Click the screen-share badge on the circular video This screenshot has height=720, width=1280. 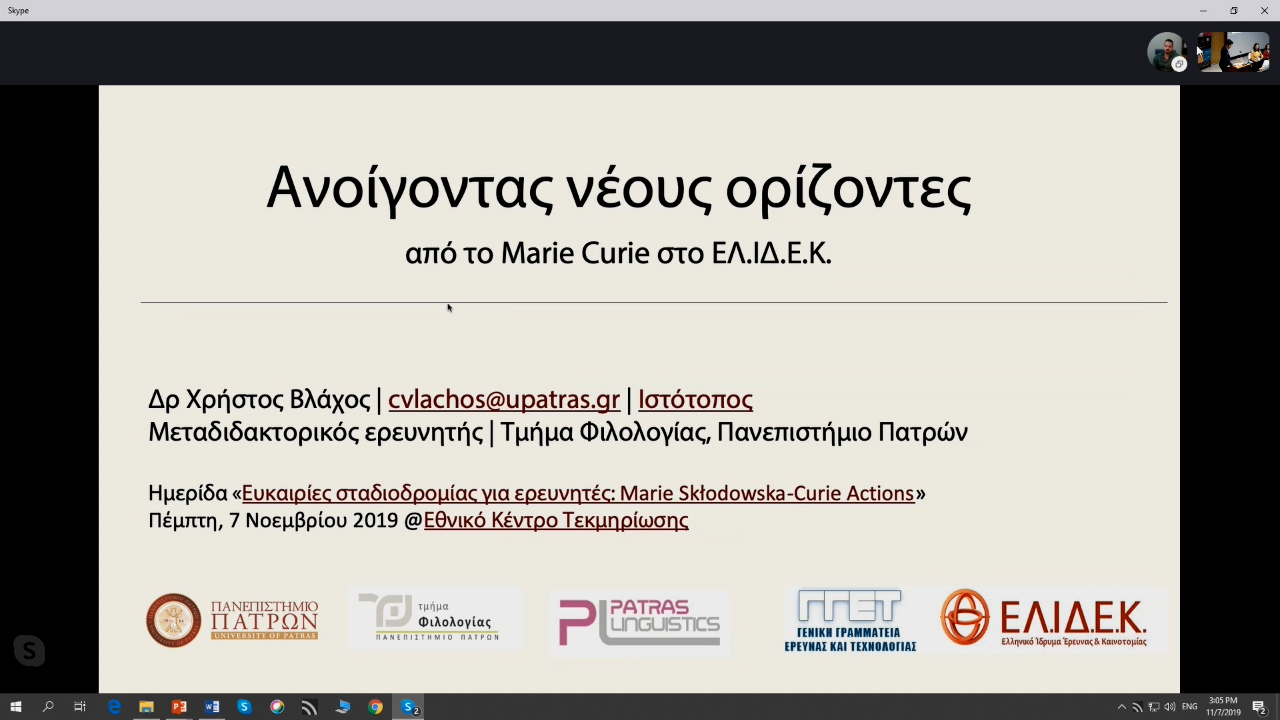[1179, 64]
